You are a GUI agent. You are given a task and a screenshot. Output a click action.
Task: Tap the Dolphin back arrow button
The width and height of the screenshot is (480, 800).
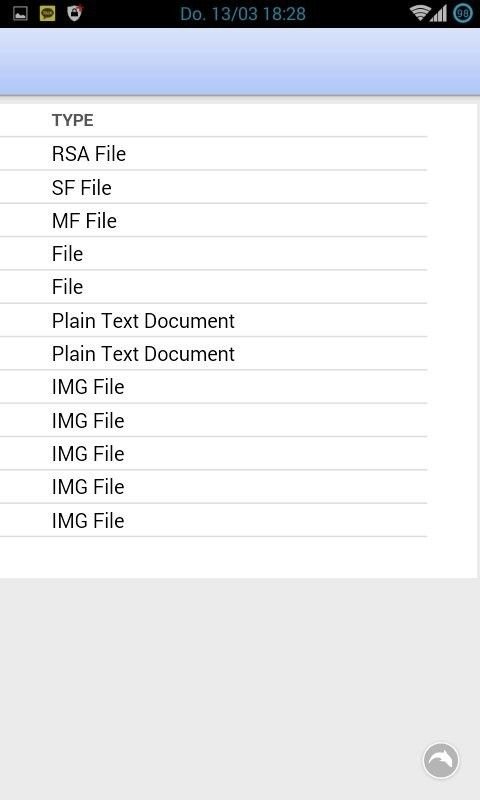441,760
